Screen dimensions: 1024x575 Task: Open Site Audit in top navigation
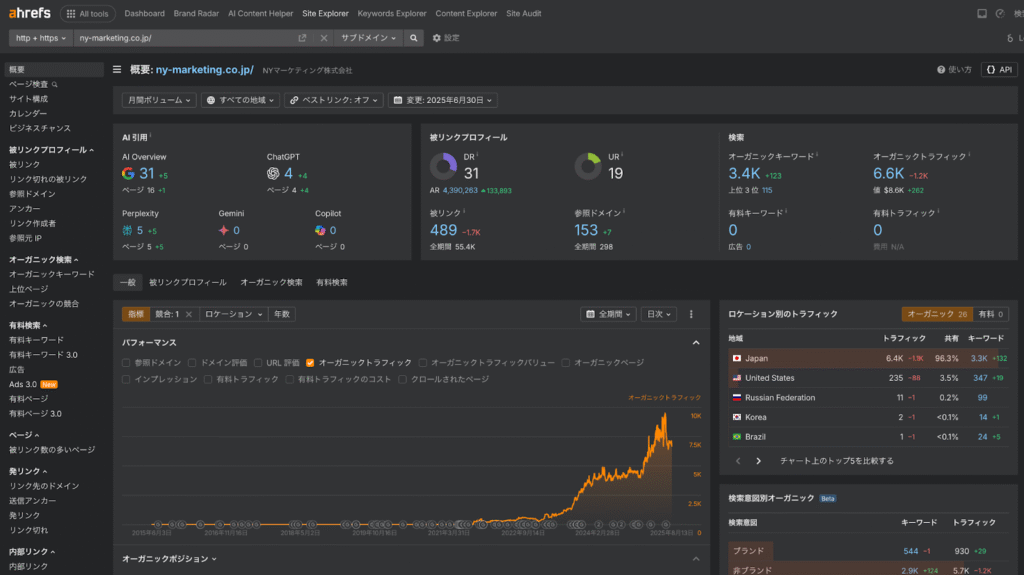click(524, 13)
